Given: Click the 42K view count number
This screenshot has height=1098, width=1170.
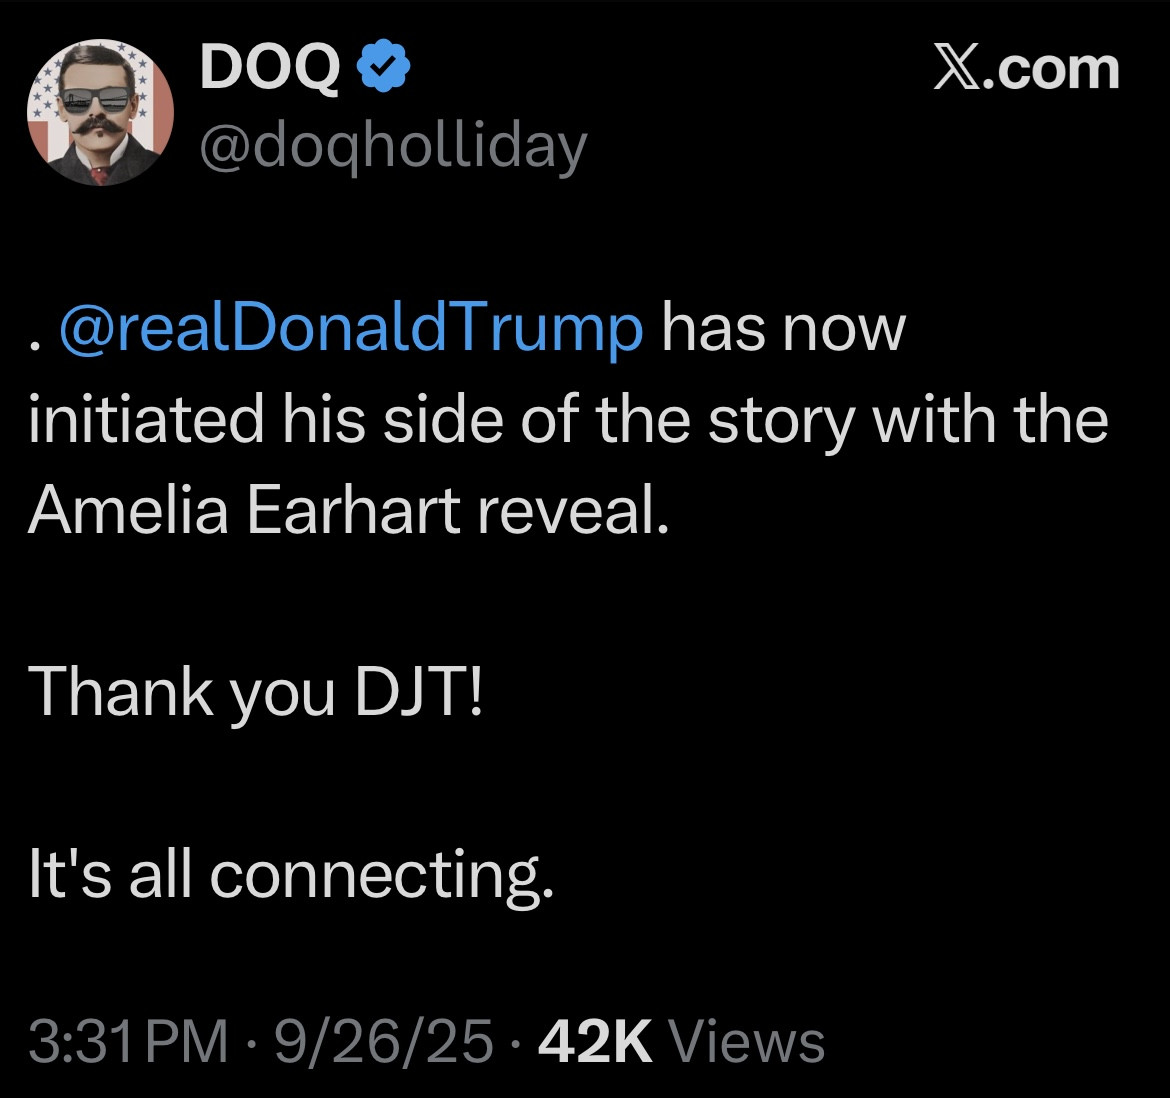Looking at the screenshot, I should click(x=595, y=1041).
